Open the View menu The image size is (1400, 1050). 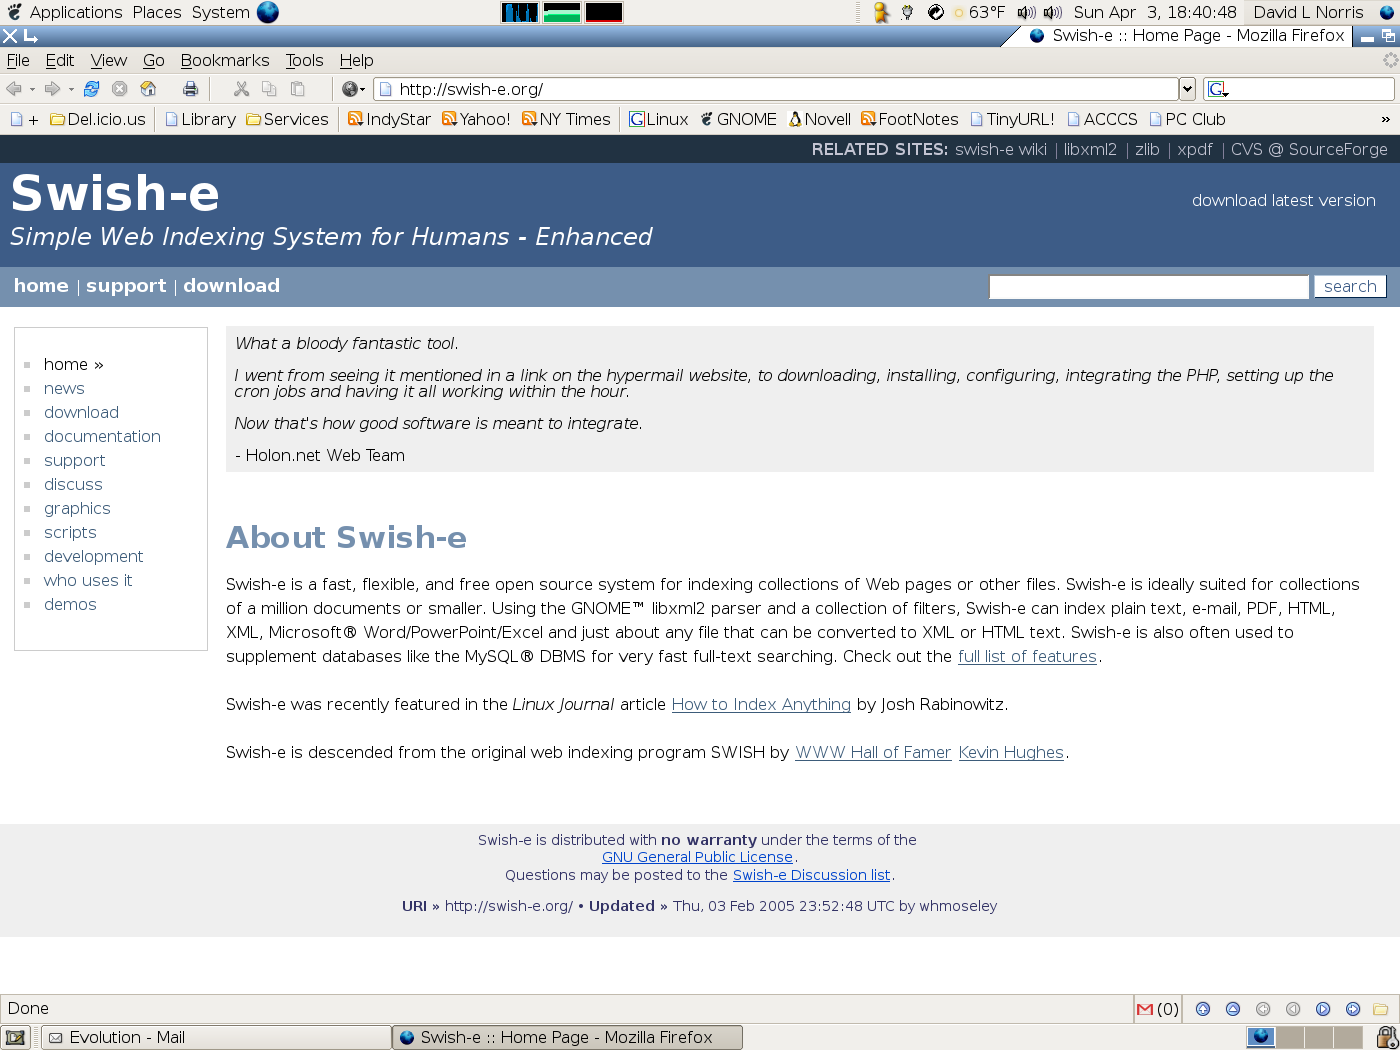[x=109, y=60]
